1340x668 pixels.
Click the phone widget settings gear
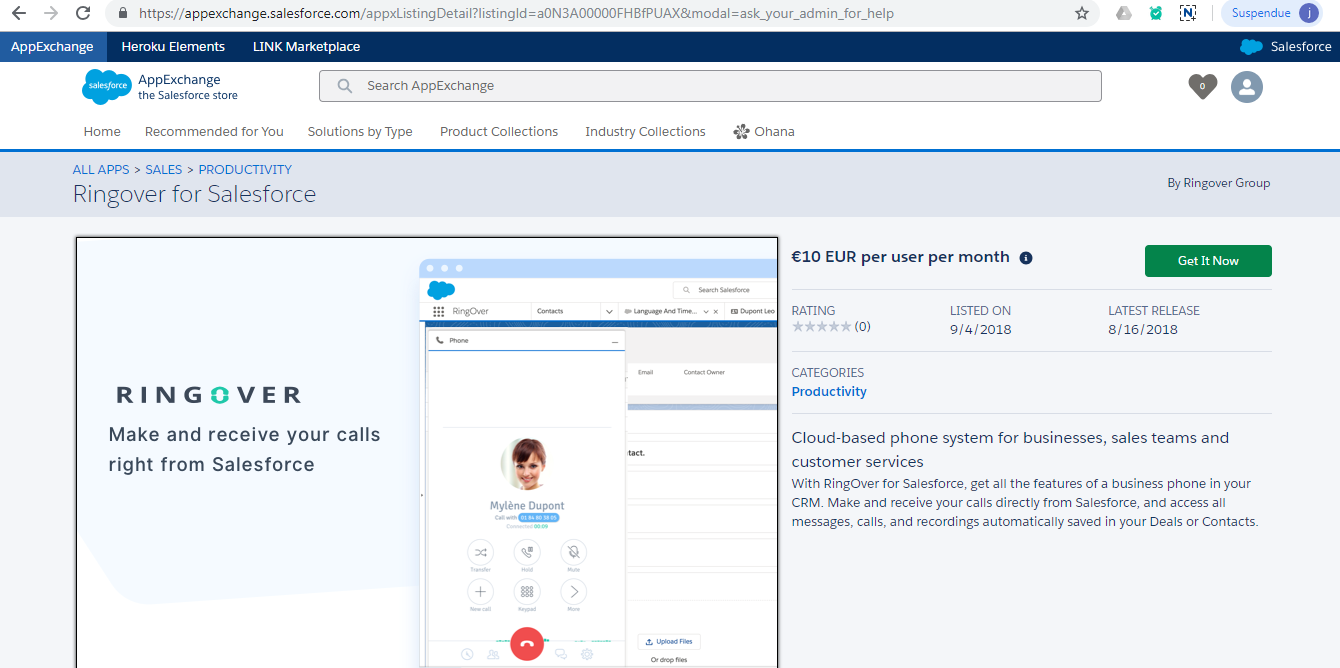[x=587, y=654]
